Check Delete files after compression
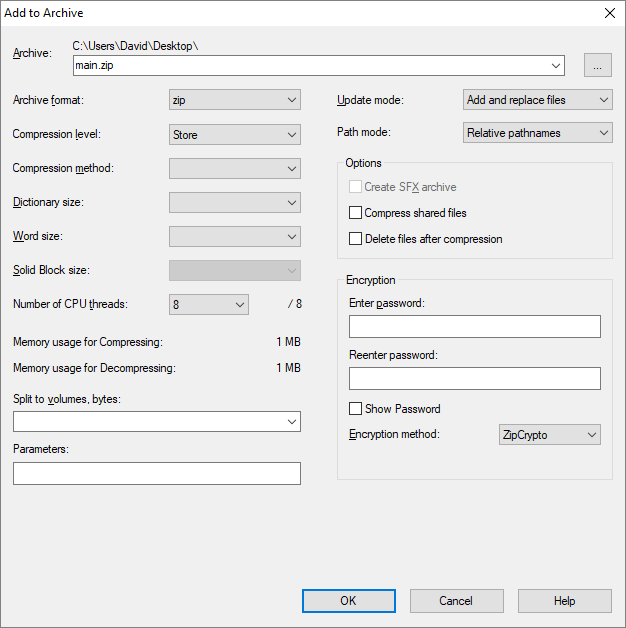This screenshot has height=628, width=626. click(x=355, y=239)
